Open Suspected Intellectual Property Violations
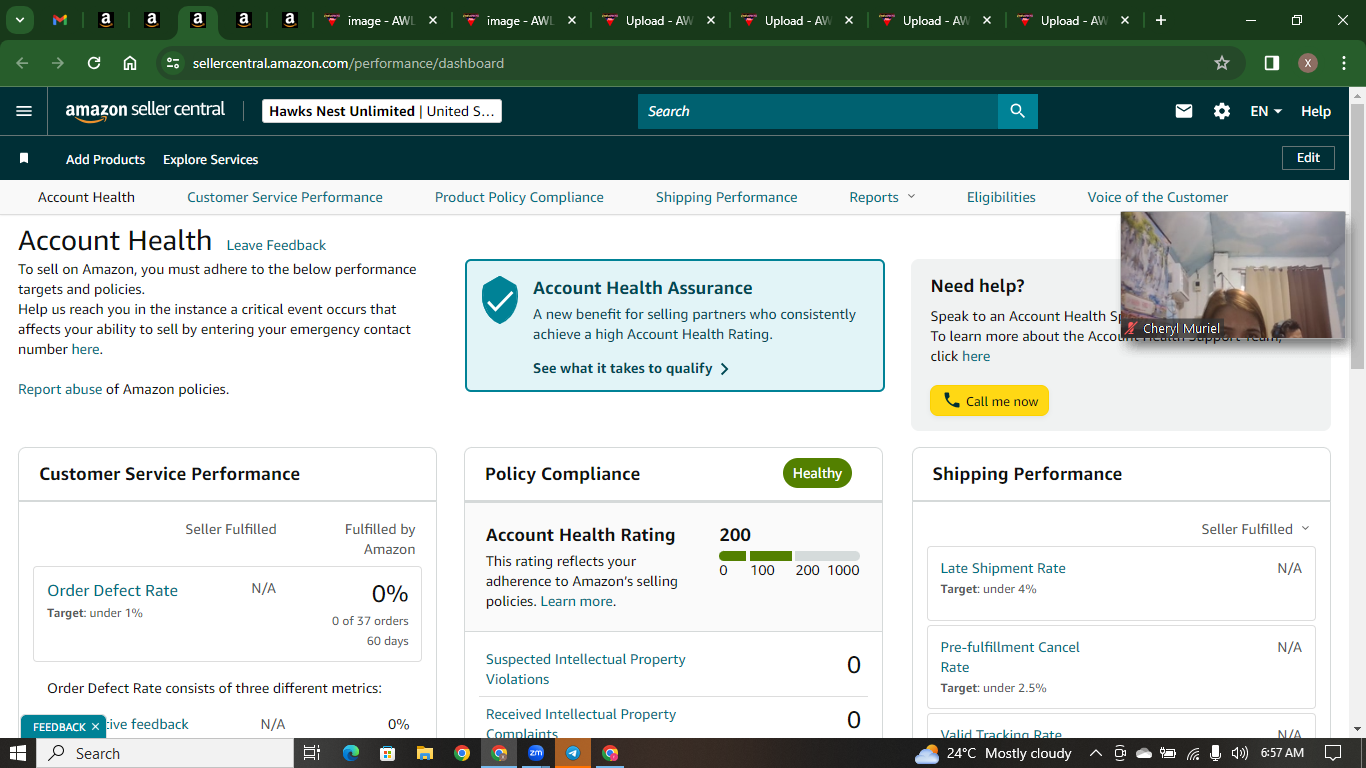 pyautogui.click(x=586, y=669)
